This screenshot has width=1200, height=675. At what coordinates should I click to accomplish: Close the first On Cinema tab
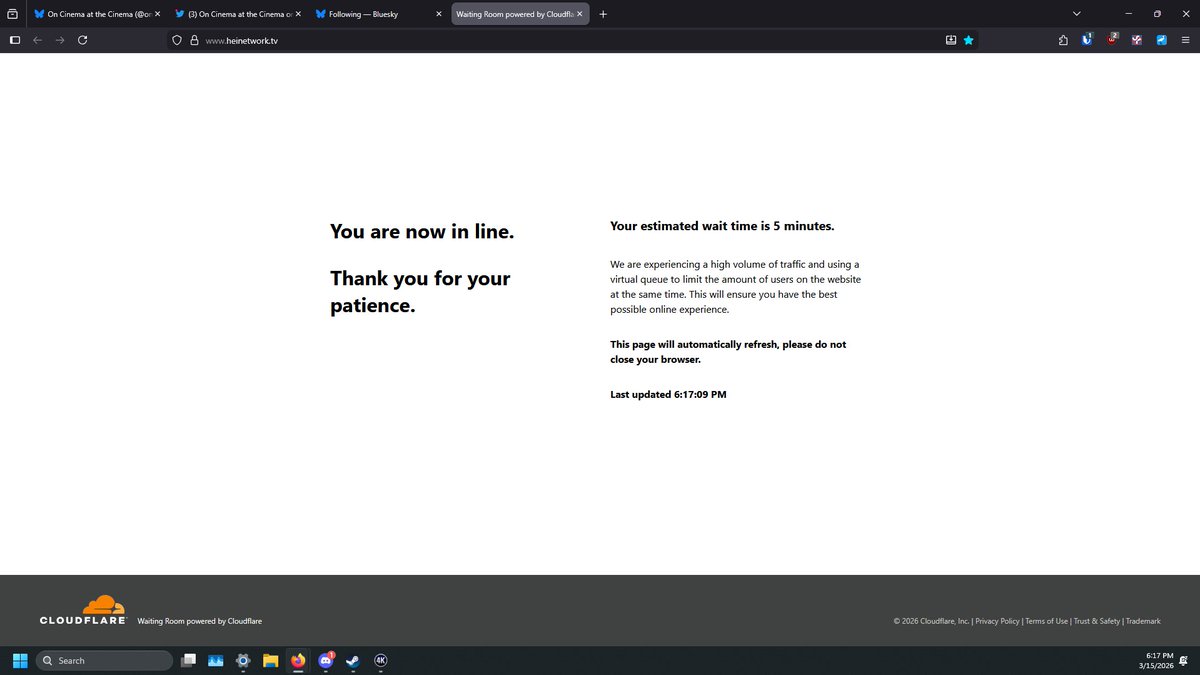[x=157, y=14]
